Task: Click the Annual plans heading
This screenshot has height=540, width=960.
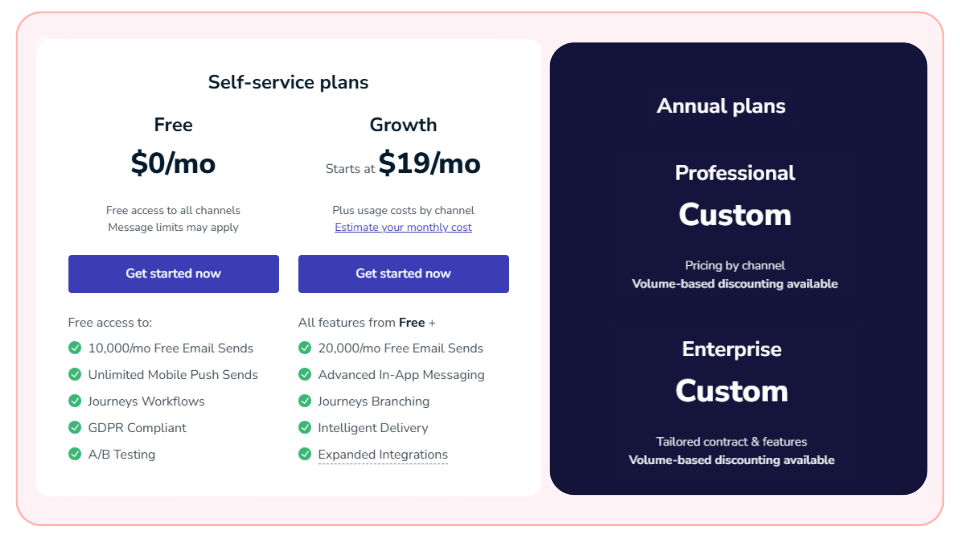Action: [721, 106]
